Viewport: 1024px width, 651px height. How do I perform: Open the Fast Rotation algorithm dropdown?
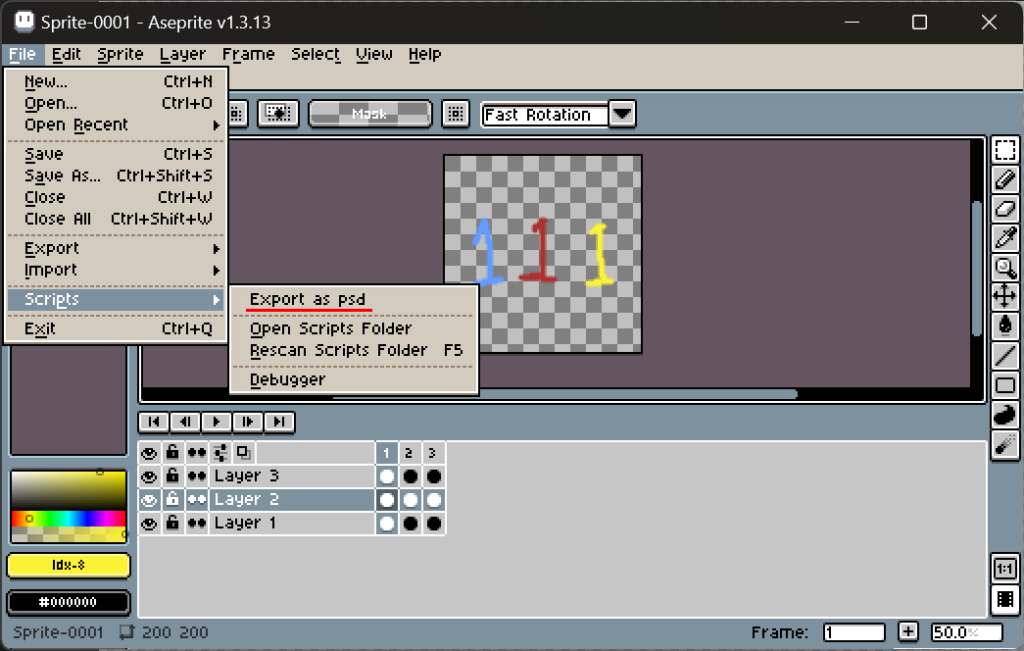point(622,114)
